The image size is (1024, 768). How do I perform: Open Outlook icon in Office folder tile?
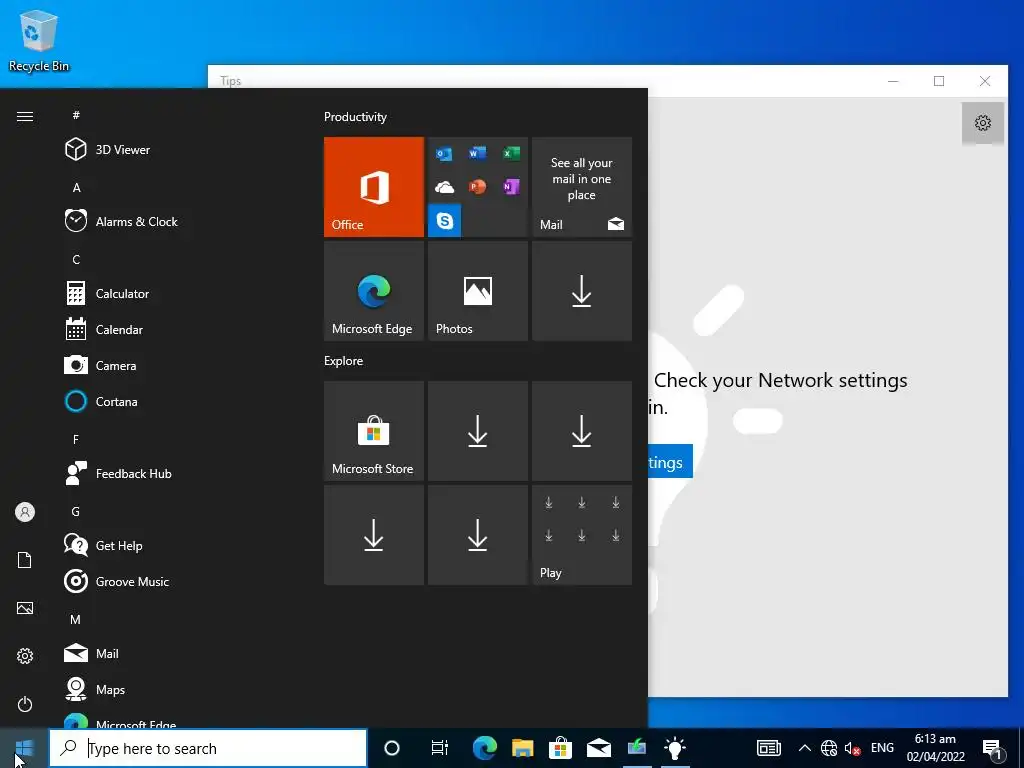(x=444, y=153)
